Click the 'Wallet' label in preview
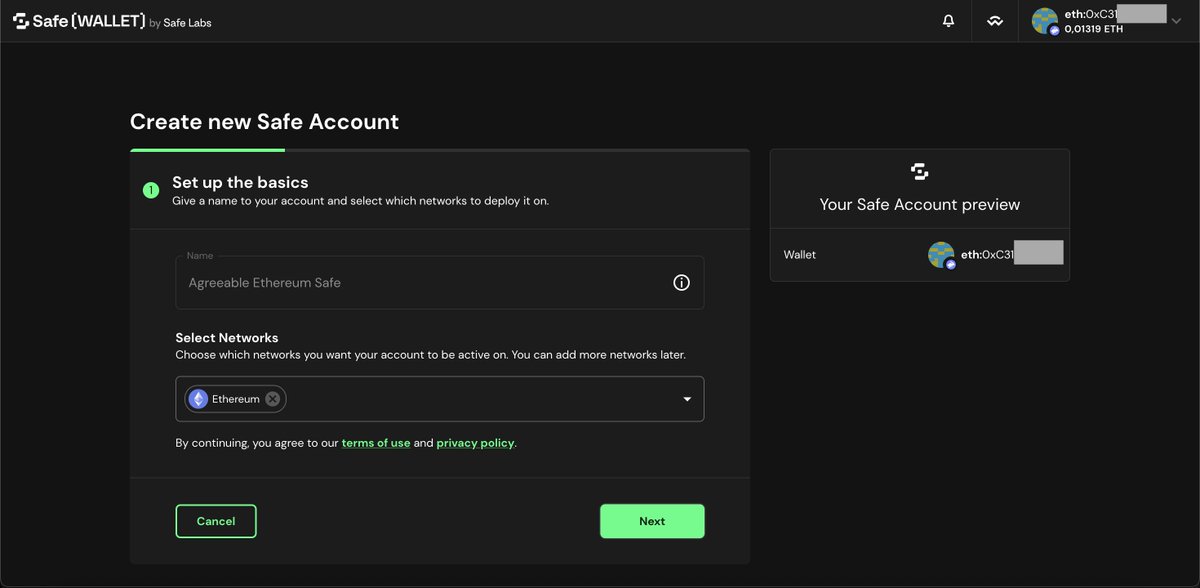This screenshot has width=1200, height=588. 800,255
